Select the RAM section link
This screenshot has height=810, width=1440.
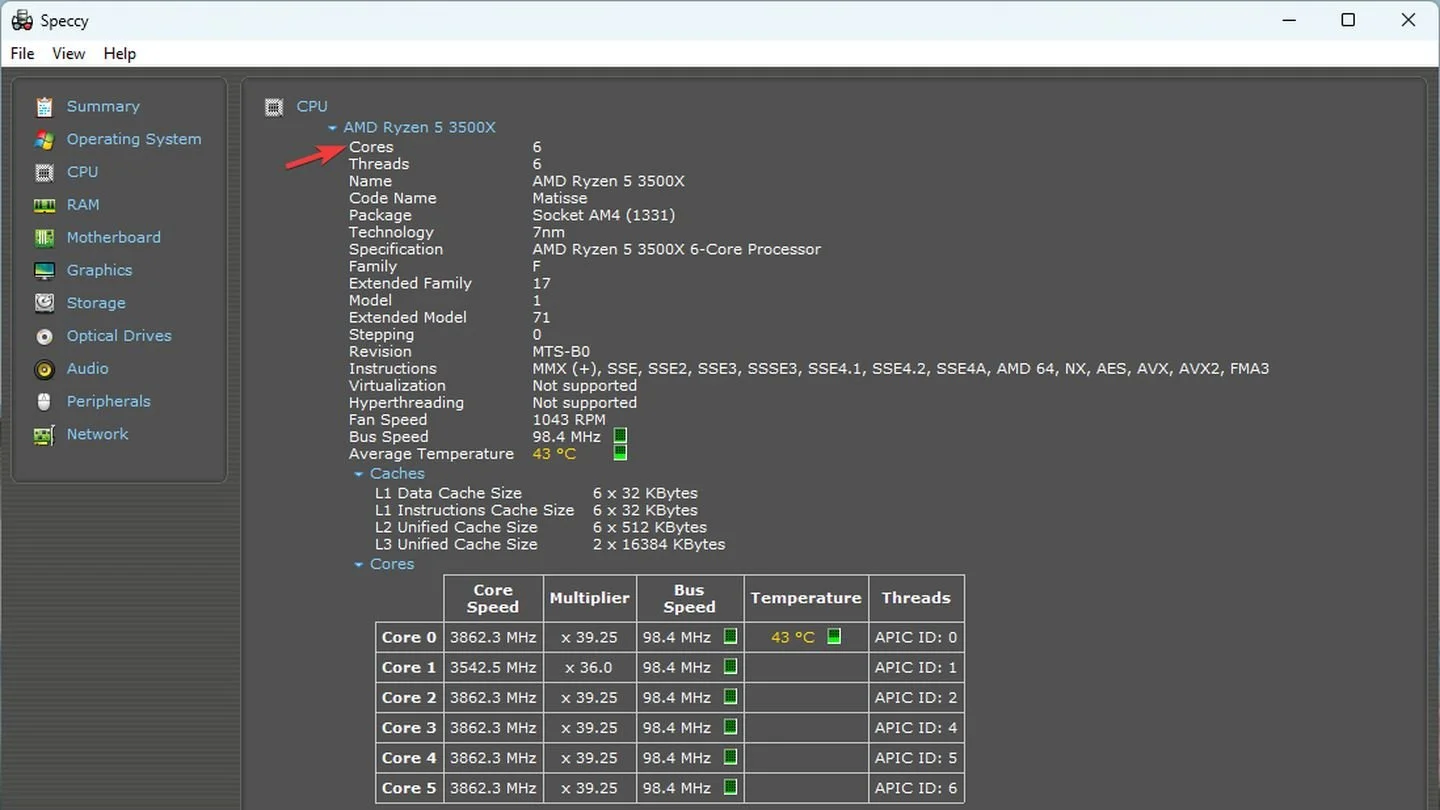(83, 204)
